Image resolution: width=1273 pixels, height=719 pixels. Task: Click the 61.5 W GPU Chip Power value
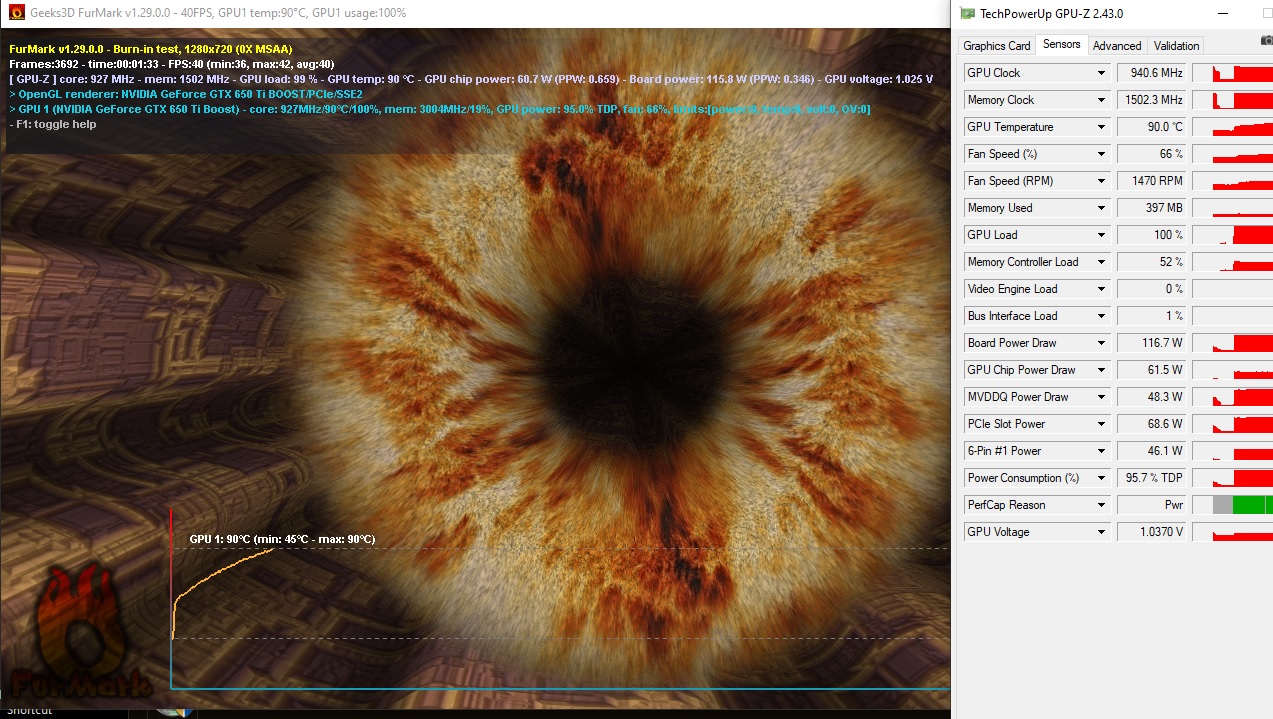(1152, 370)
